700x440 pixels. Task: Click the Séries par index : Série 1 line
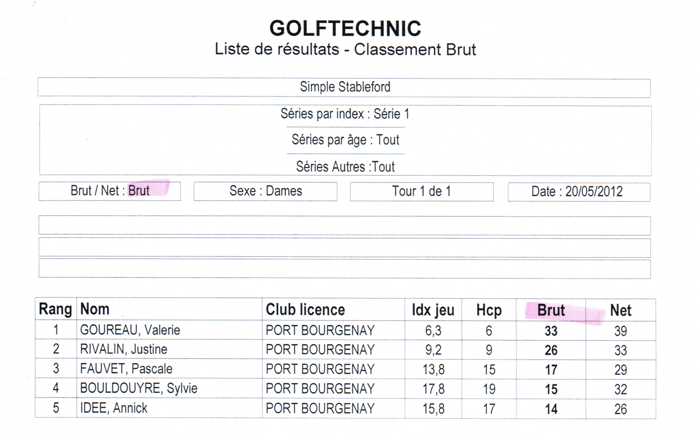pos(345,114)
